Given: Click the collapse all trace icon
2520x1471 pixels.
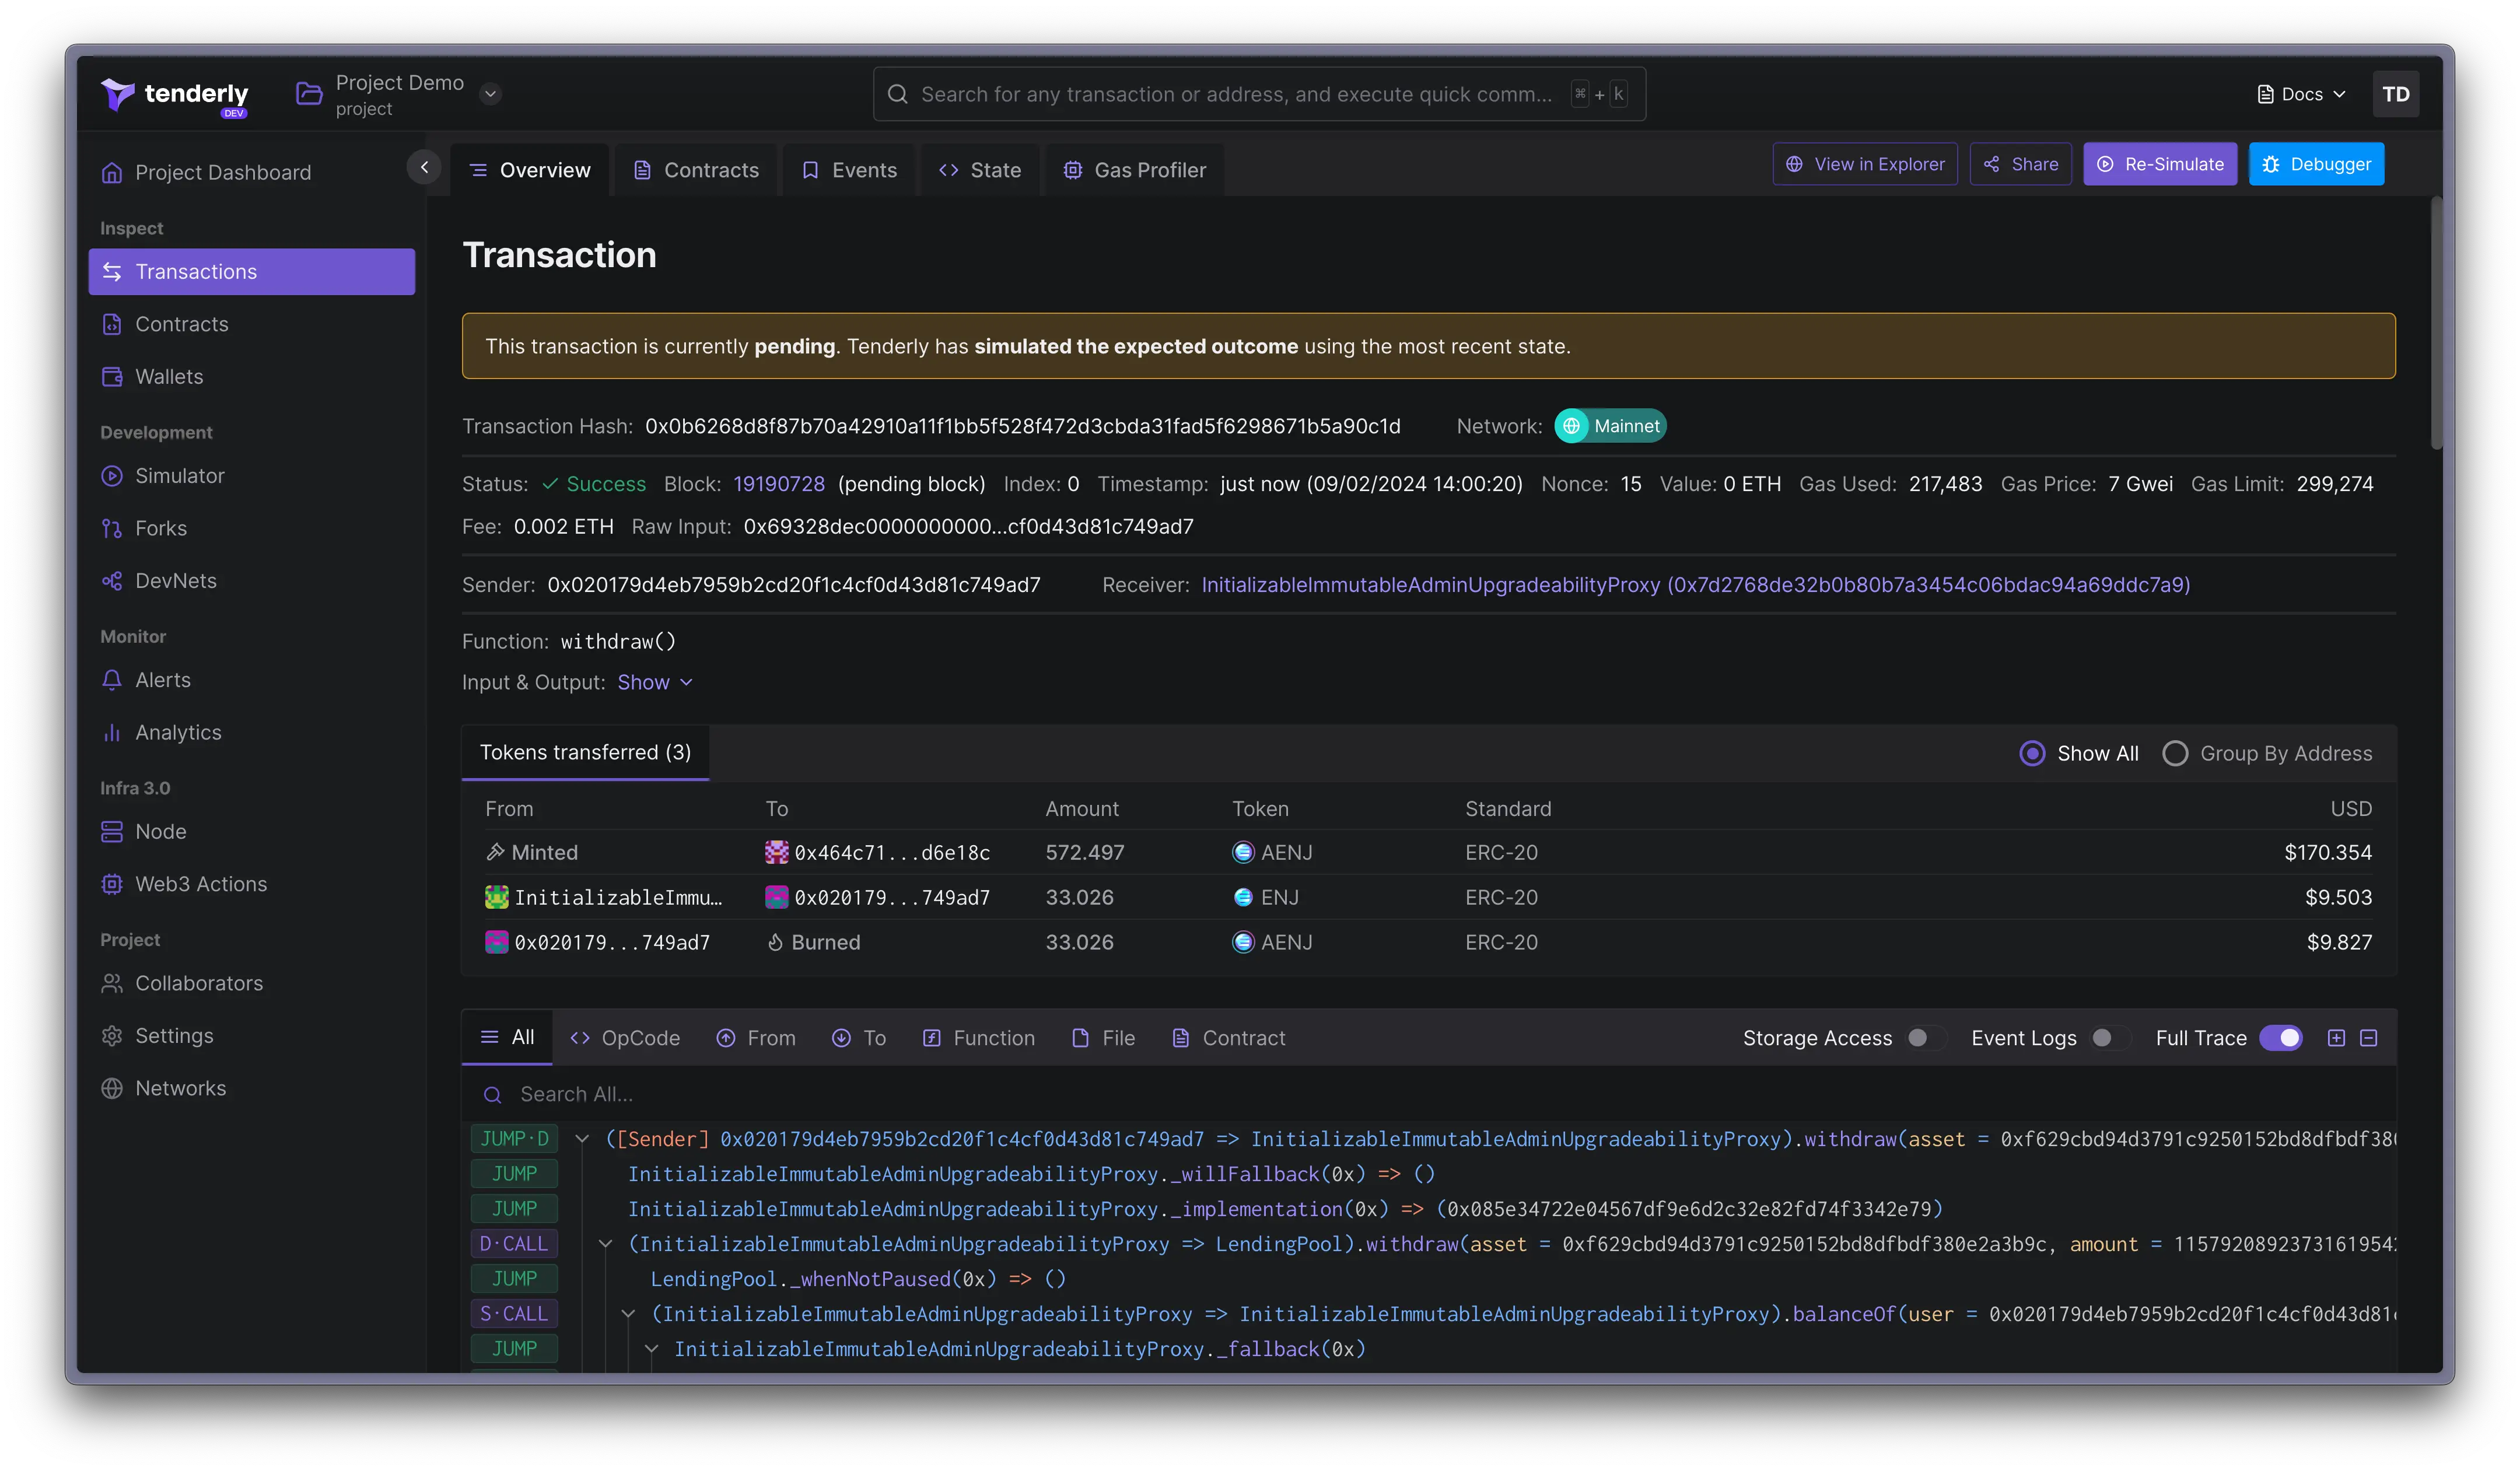Looking at the screenshot, I should (x=2369, y=1038).
